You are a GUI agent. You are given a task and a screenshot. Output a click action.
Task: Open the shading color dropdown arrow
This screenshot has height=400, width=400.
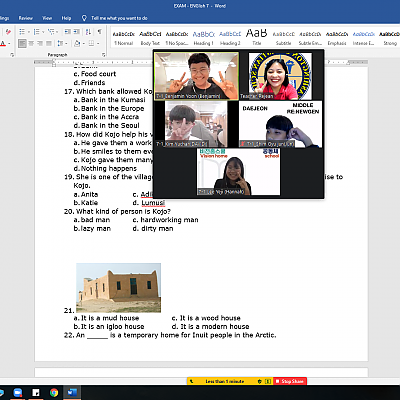[x=83, y=44]
